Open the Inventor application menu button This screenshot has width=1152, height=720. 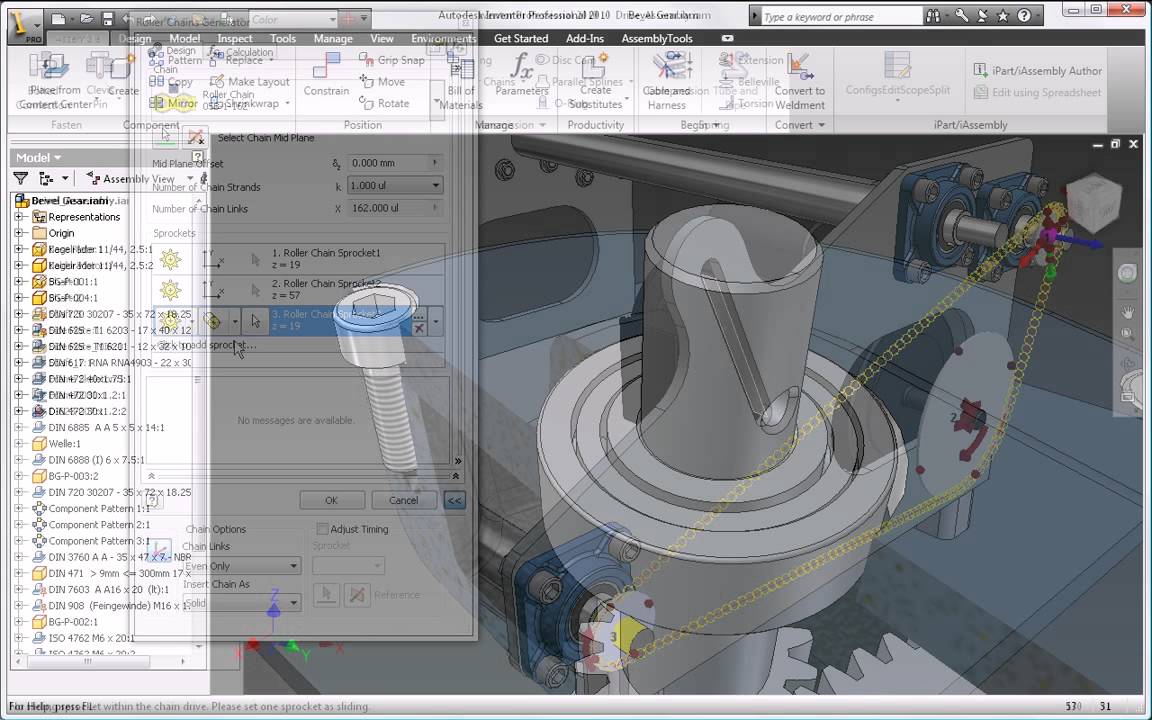coord(24,26)
